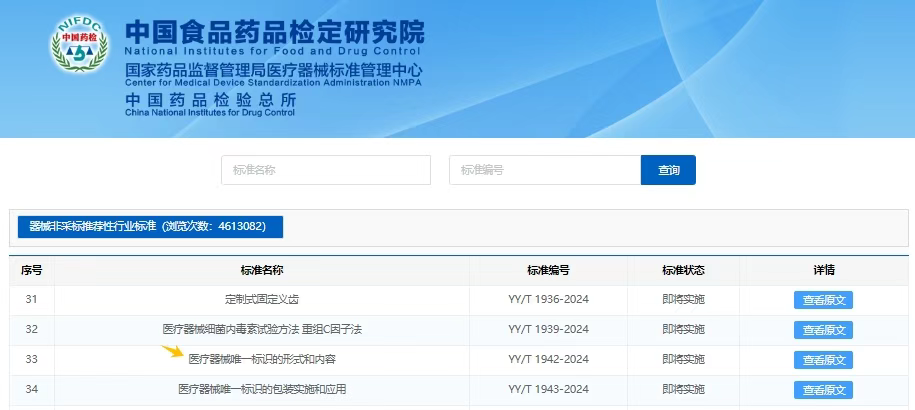Select the 器械非采标推荐性行业标准 tab

coord(150,227)
